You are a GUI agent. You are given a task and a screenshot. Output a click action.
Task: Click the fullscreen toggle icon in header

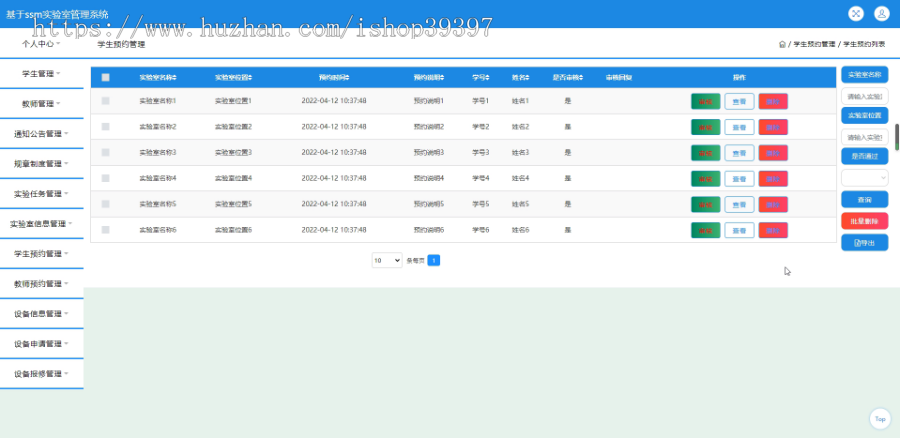coord(856,14)
